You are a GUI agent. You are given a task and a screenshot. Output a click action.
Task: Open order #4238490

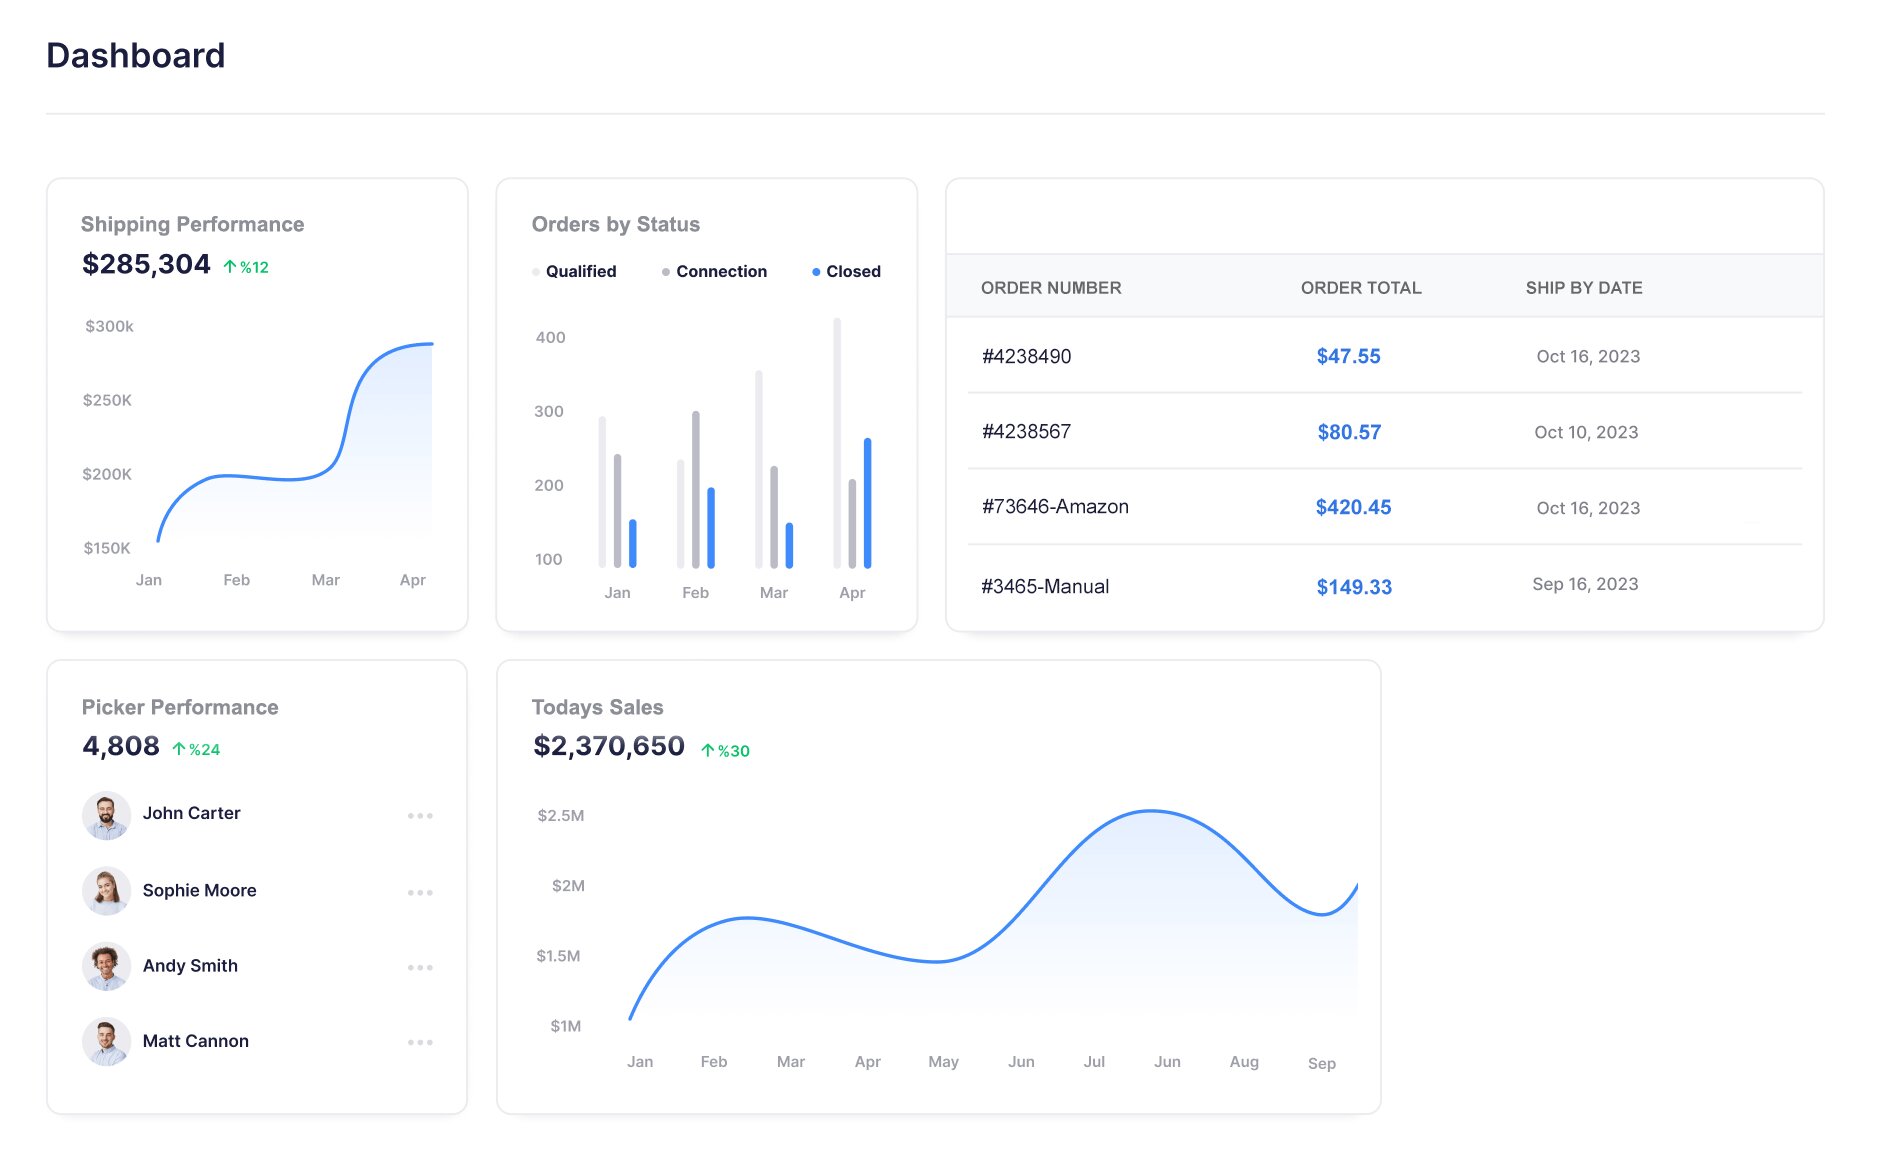coord(1026,357)
